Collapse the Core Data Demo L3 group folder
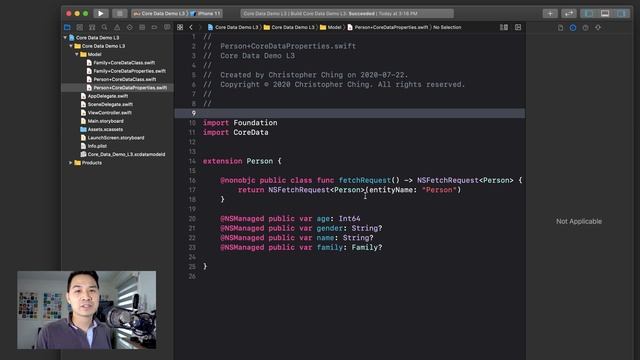The width and height of the screenshot is (640, 360). click(x=71, y=46)
